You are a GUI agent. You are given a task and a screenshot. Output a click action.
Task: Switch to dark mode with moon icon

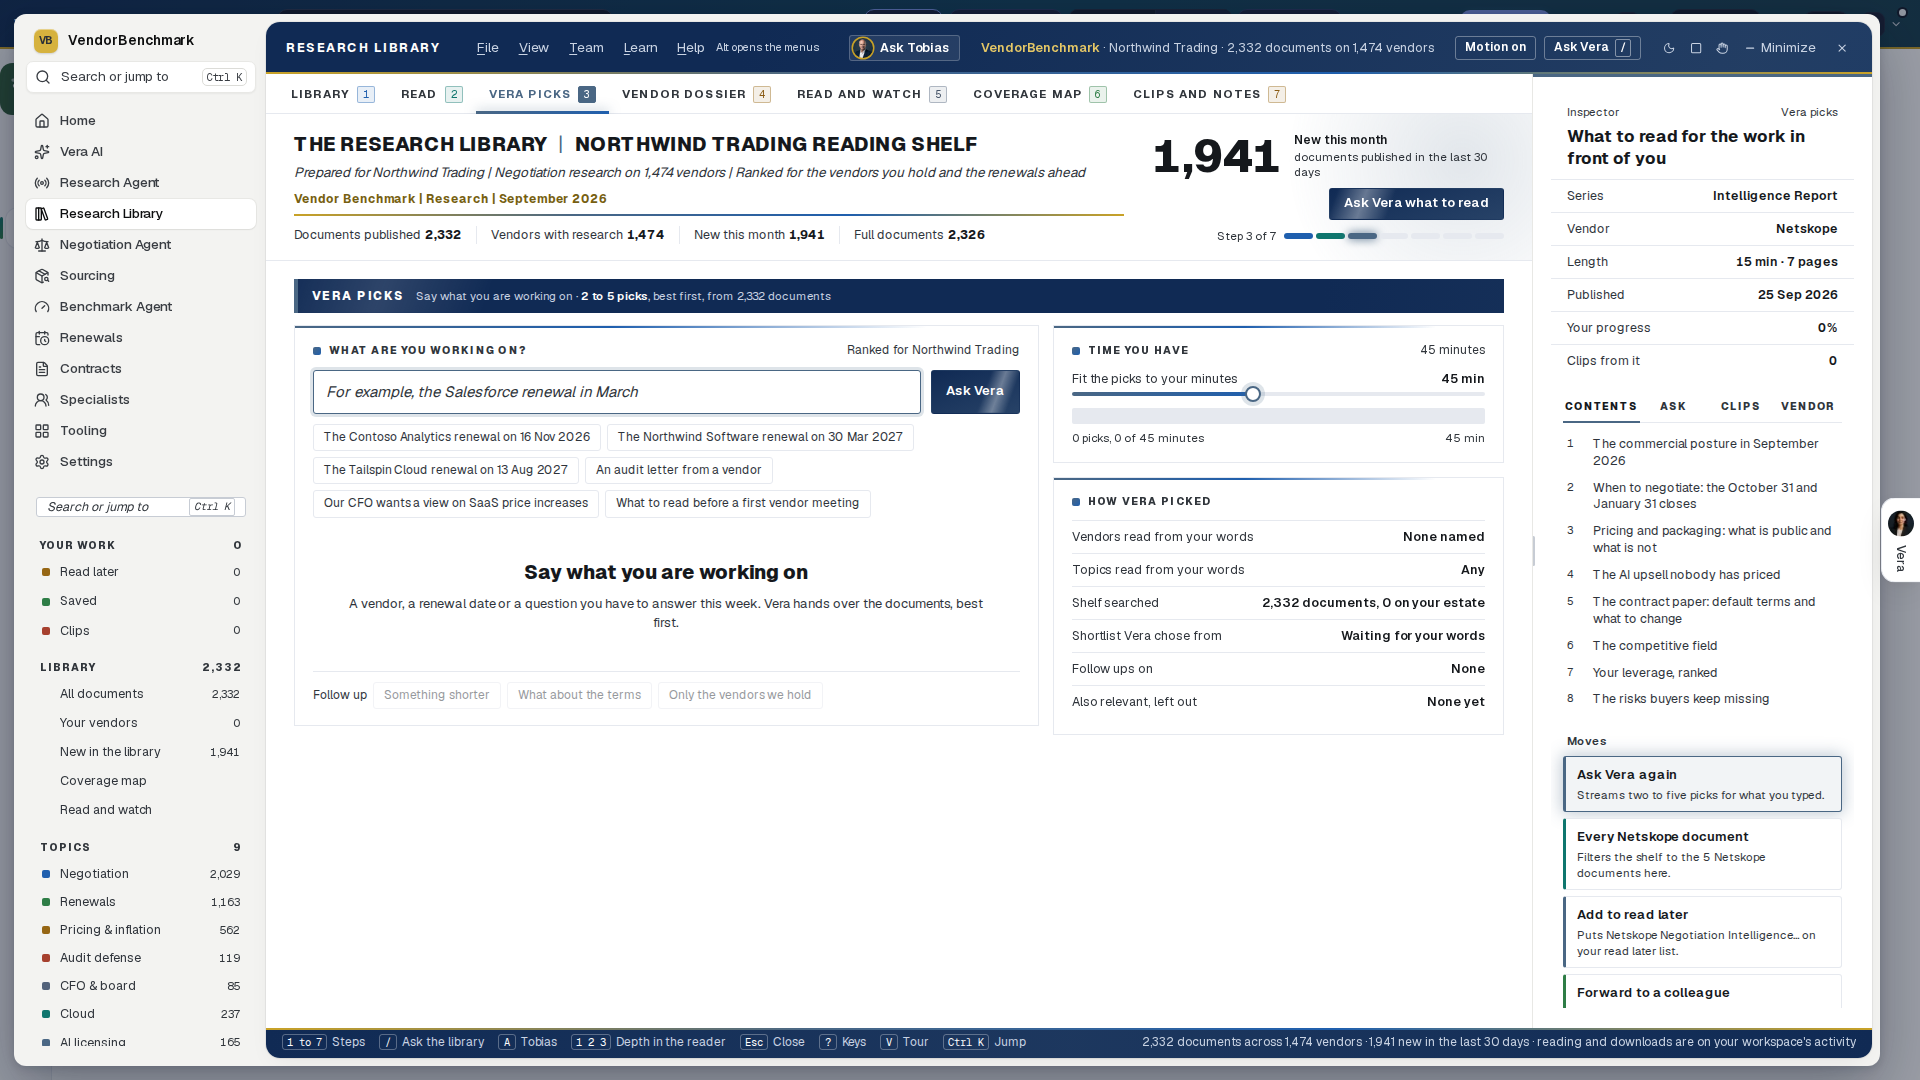pyautogui.click(x=1669, y=48)
